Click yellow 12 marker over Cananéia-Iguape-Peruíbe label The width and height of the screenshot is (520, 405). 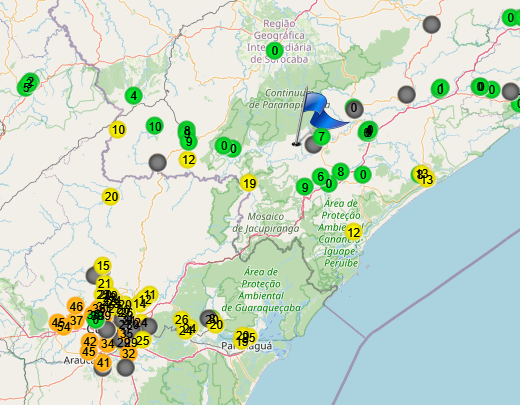[354, 232]
